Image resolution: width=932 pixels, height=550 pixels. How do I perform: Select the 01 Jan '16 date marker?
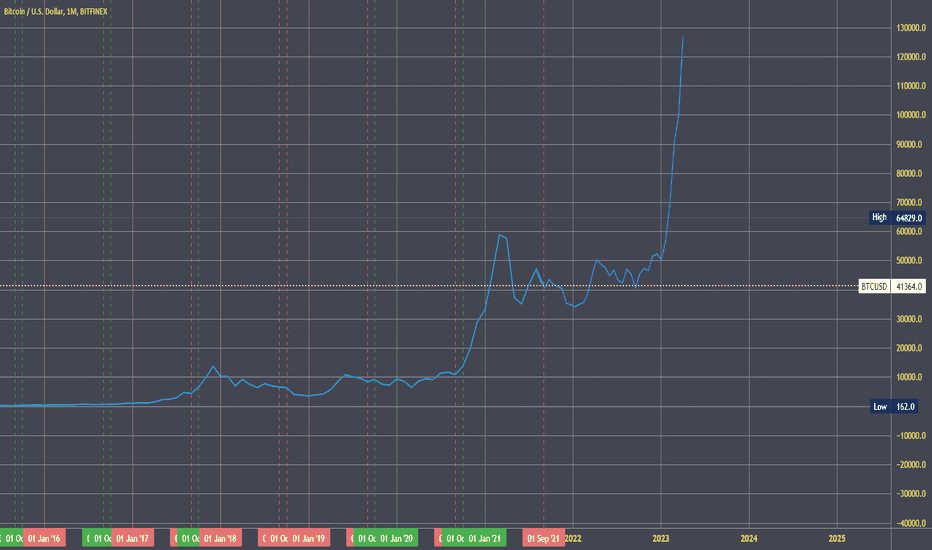[x=45, y=539]
